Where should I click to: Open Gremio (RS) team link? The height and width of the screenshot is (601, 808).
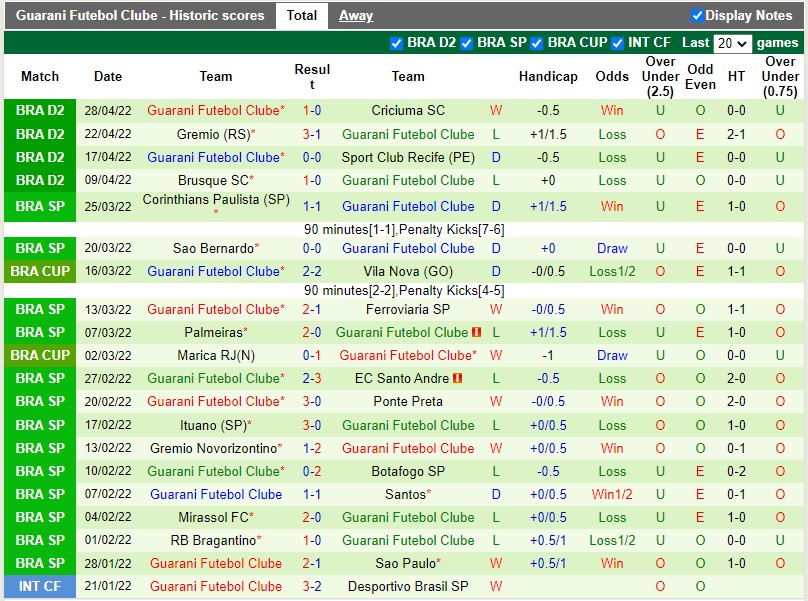pos(213,135)
